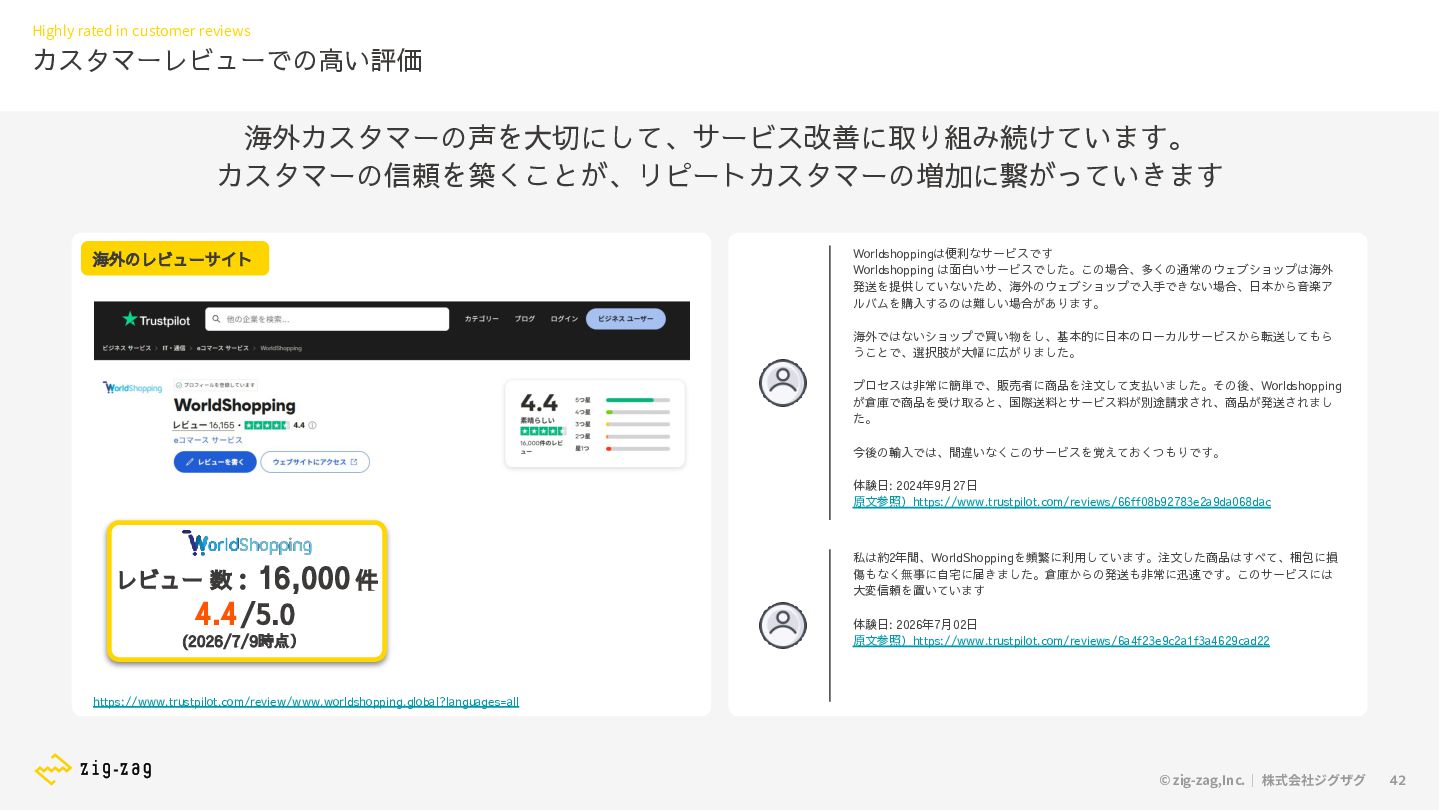The height and width of the screenshot is (810, 1440).
Task: Click the review title Worldshoppingは便利なサービスです
Action: (953, 253)
